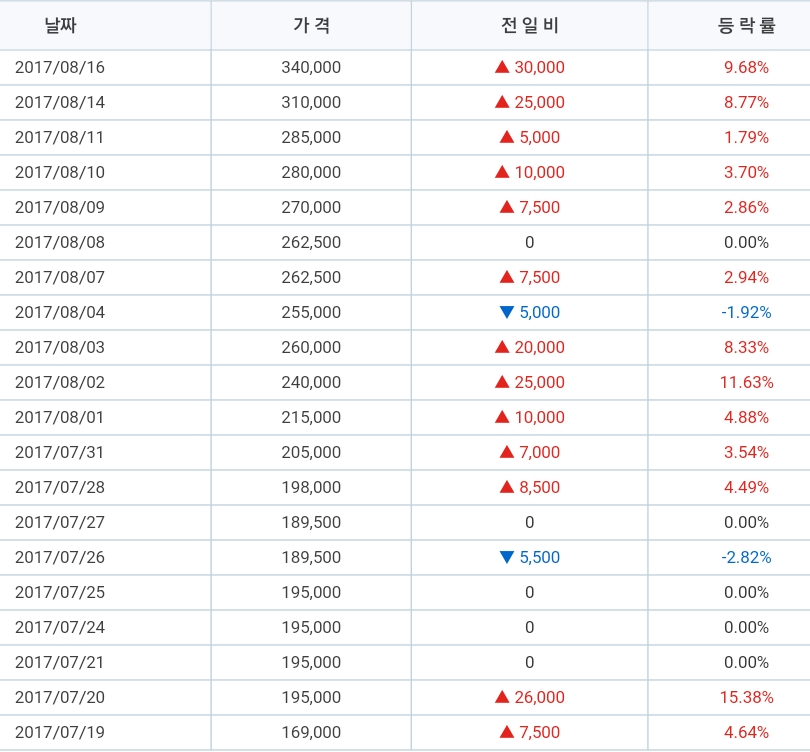Click the up arrow in the 2017/08/10 row

pos(502,172)
